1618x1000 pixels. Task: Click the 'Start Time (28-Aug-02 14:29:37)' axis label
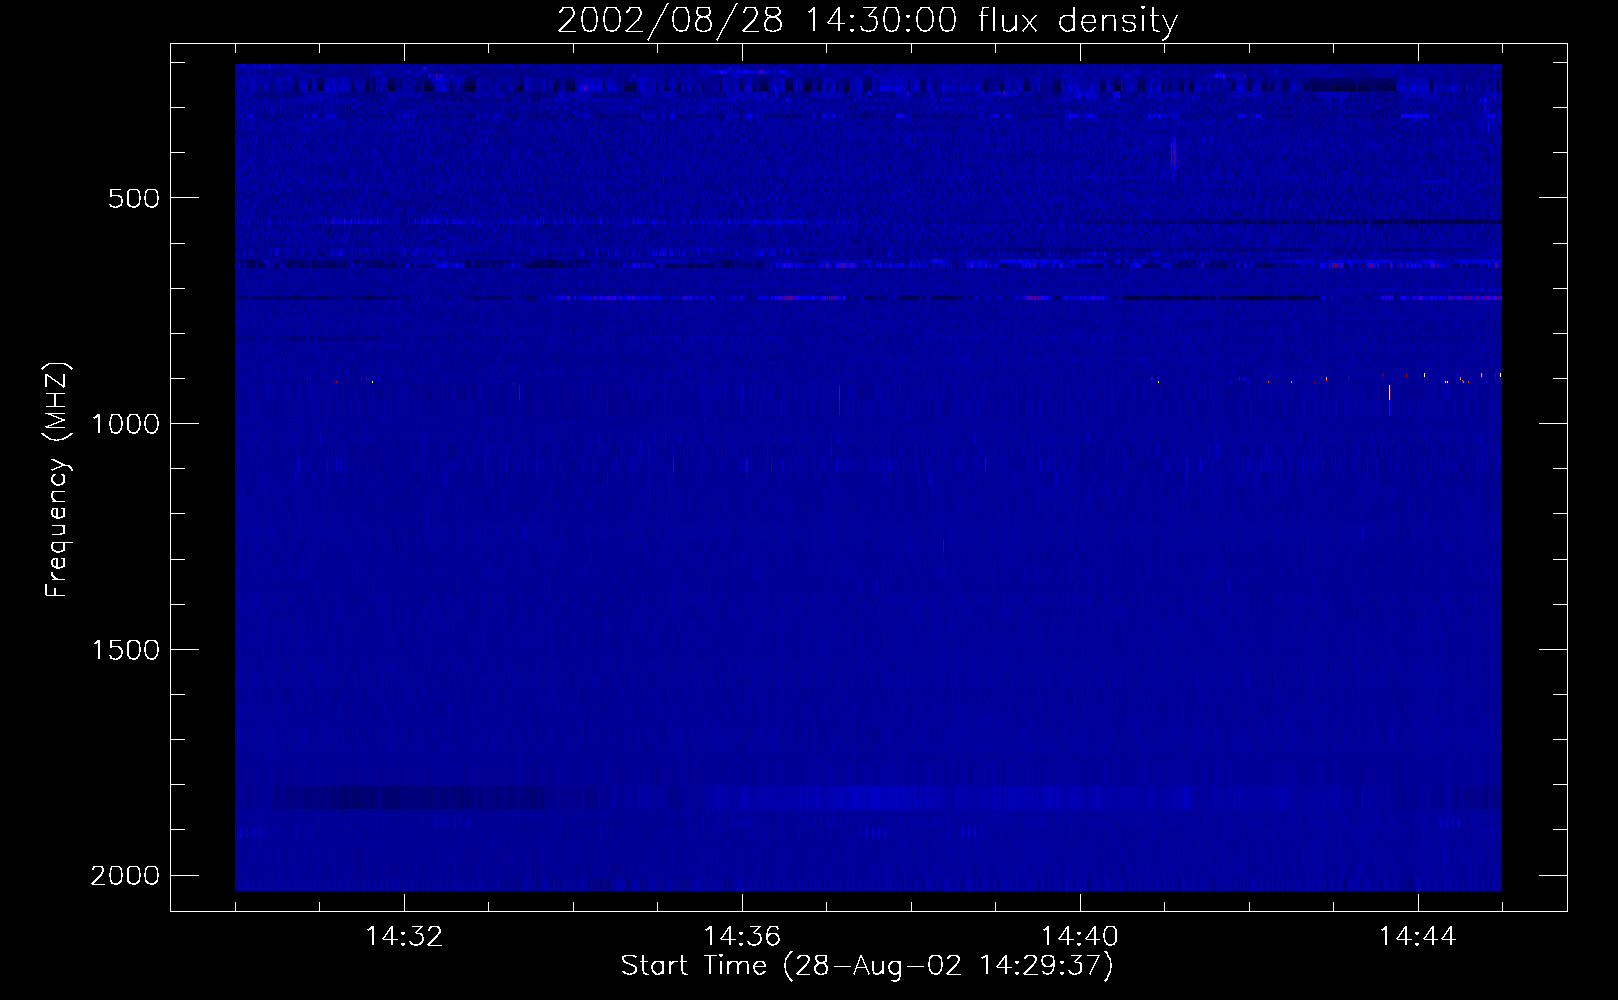(867, 966)
